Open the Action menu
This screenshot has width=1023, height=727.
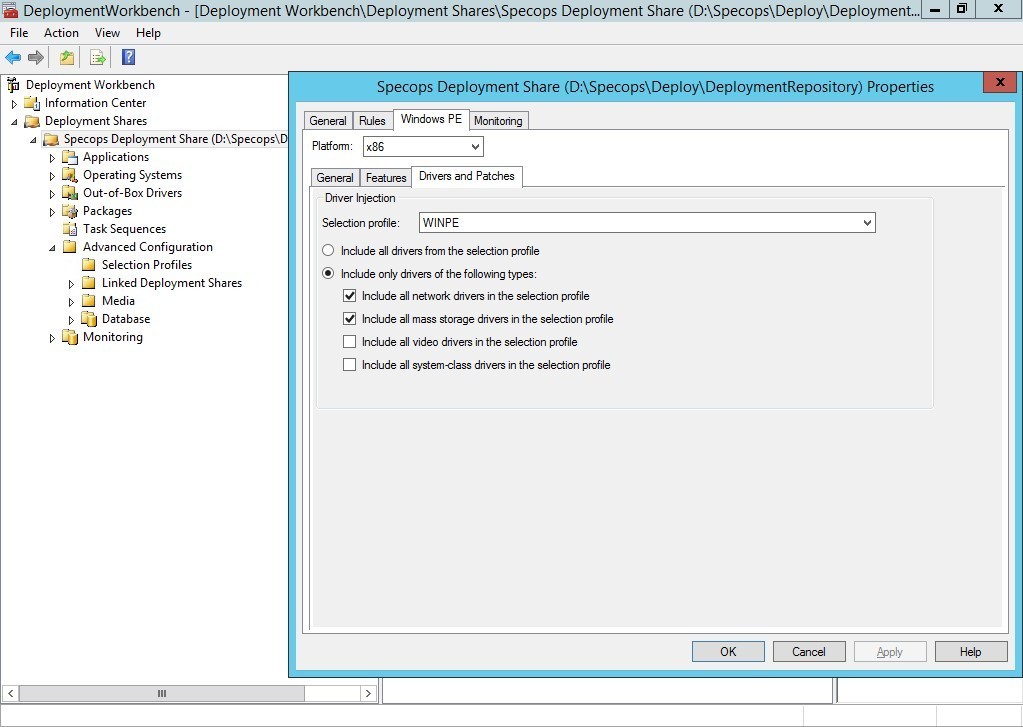[x=61, y=33]
